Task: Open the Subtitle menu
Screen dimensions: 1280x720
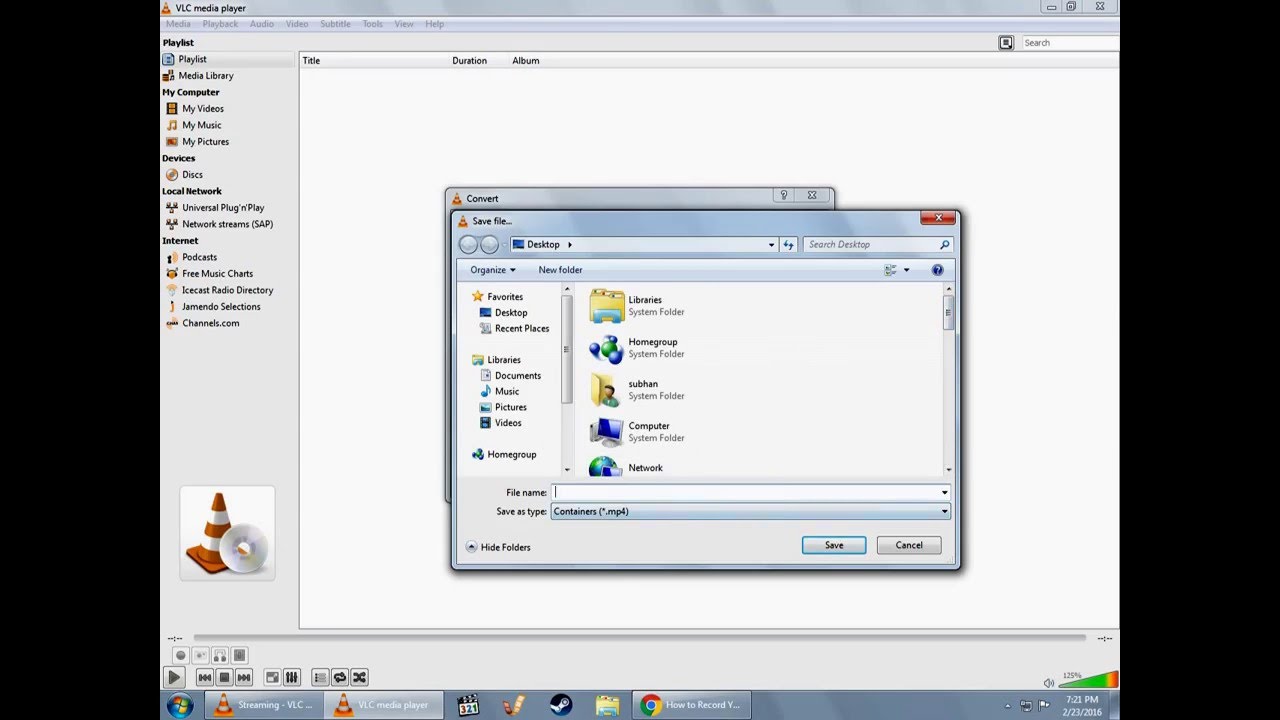Action: point(335,24)
